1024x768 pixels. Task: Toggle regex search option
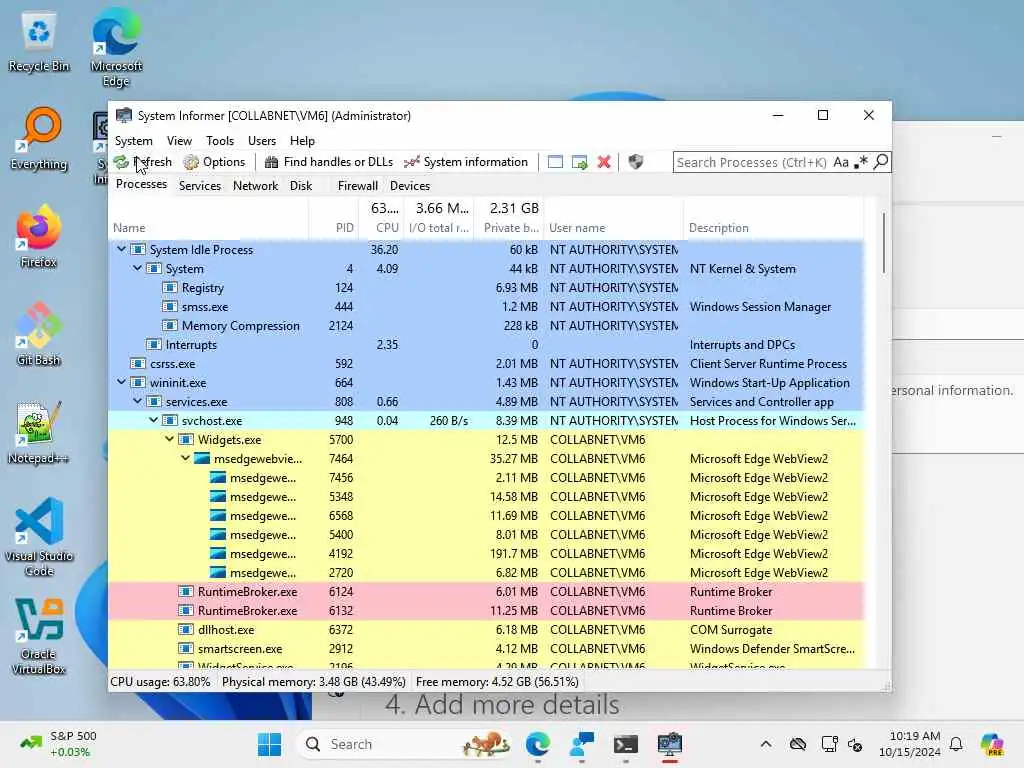(861, 162)
